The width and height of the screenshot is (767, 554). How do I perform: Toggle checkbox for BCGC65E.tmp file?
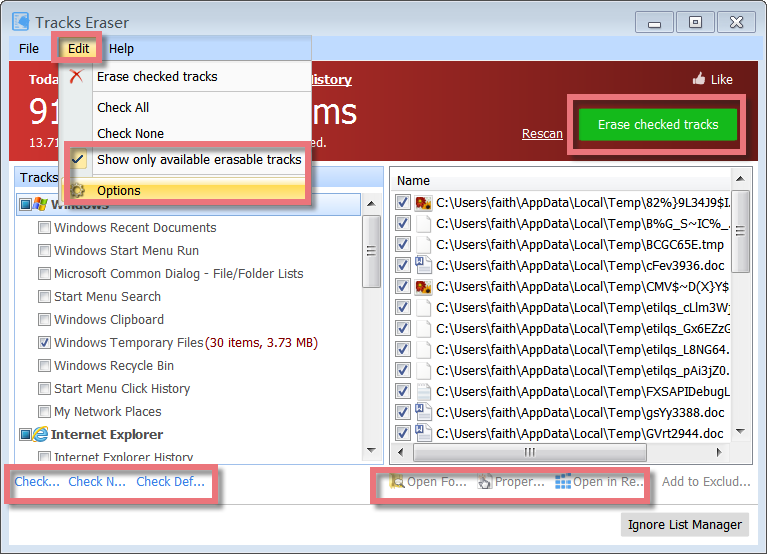402,244
